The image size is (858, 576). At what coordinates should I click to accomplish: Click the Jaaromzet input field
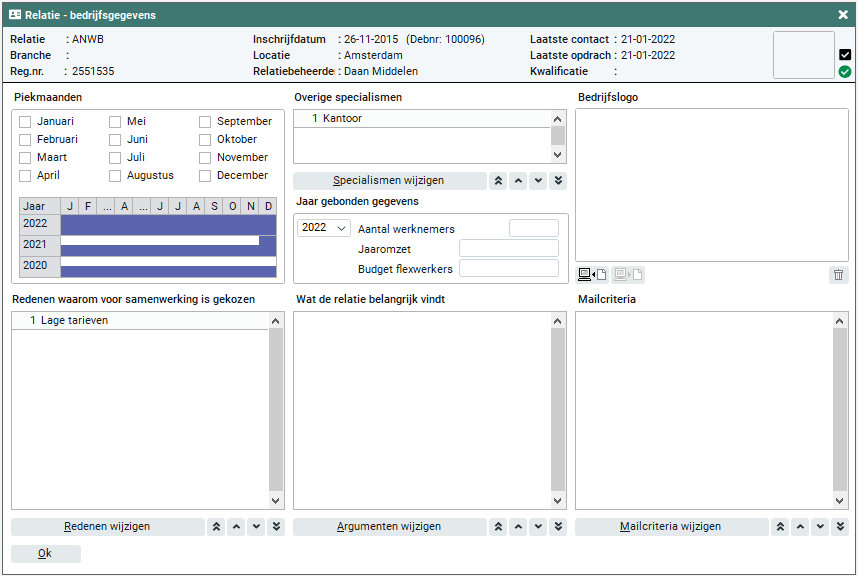508,248
